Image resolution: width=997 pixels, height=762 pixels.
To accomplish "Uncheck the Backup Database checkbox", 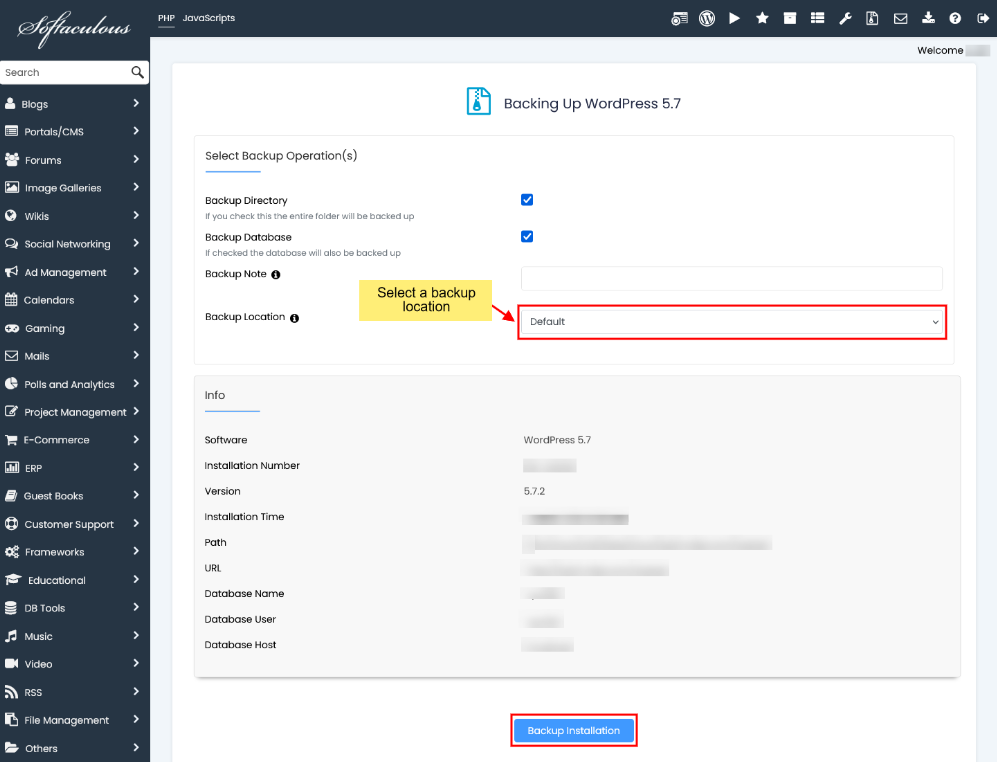I will pos(526,237).
